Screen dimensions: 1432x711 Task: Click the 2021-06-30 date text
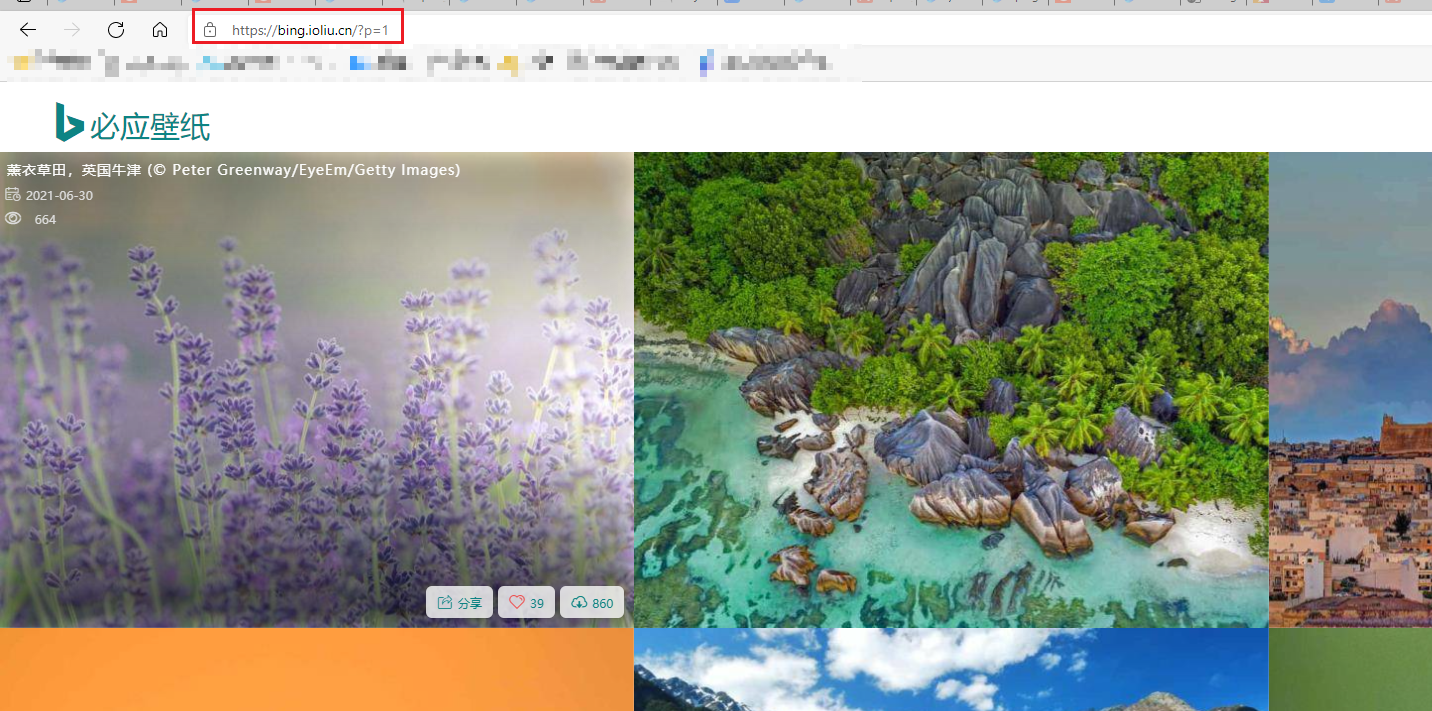[x=59, y=195]
